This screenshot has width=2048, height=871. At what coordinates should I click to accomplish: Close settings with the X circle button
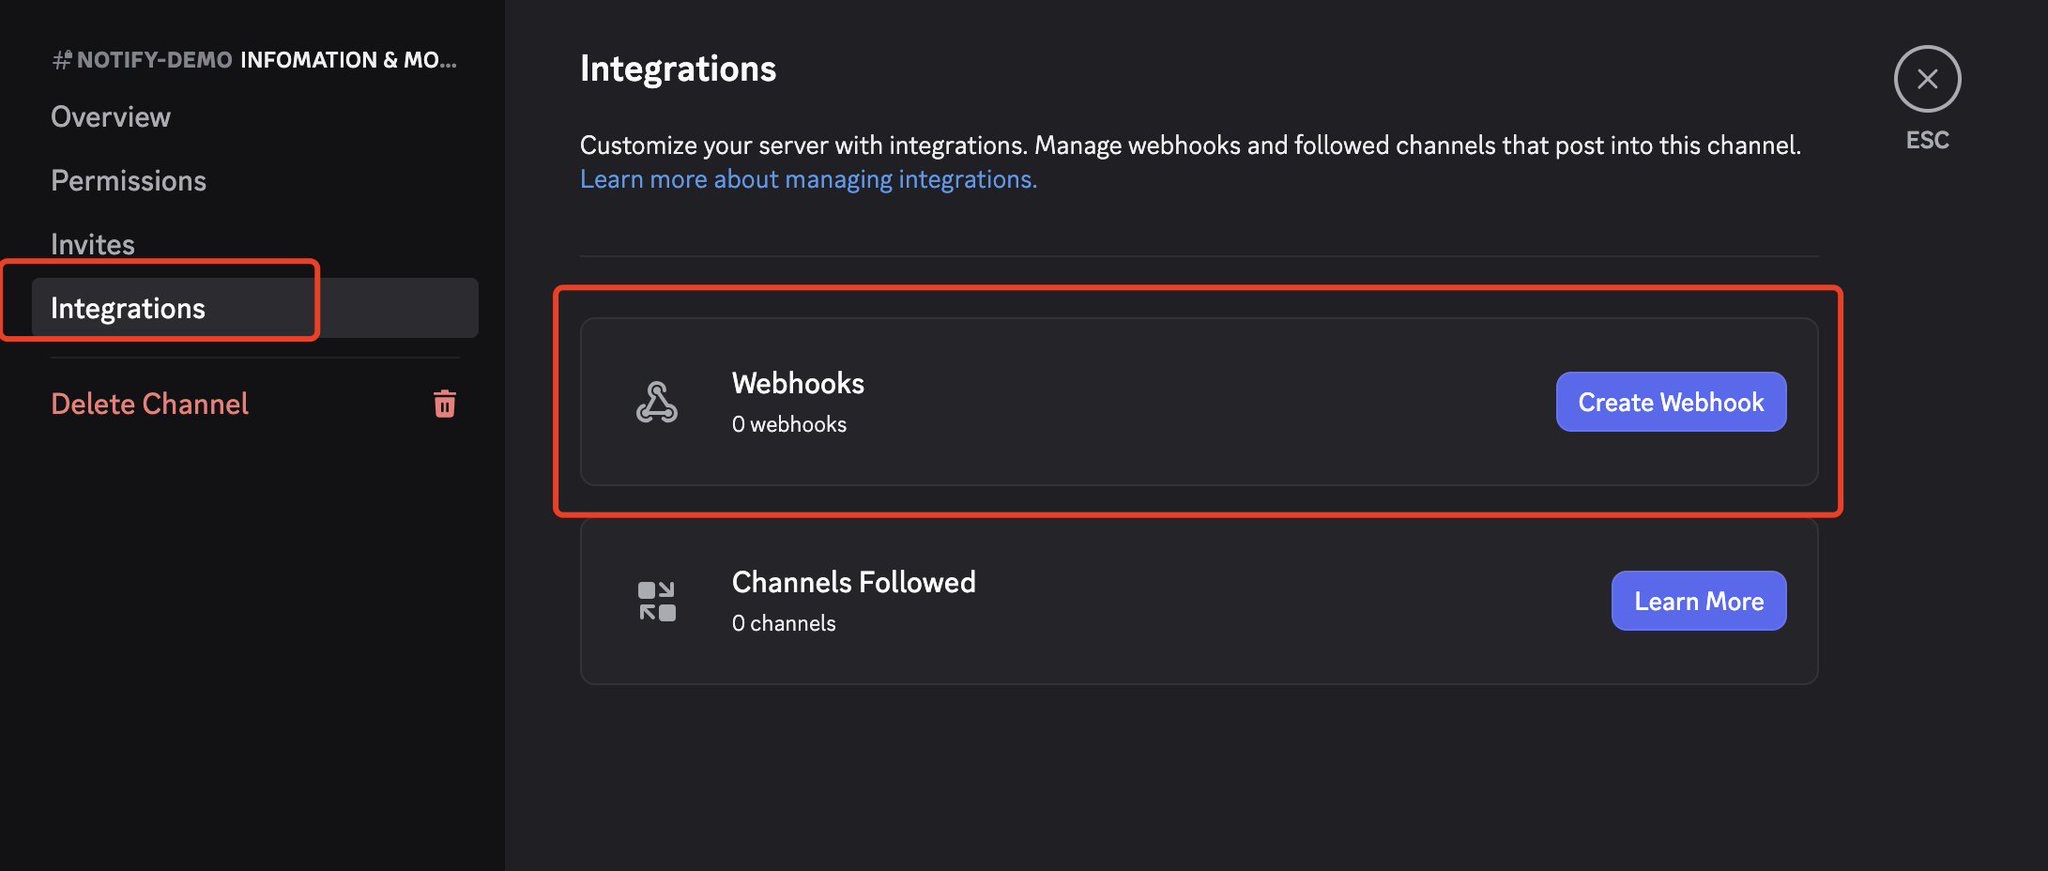pos(1927,79)
